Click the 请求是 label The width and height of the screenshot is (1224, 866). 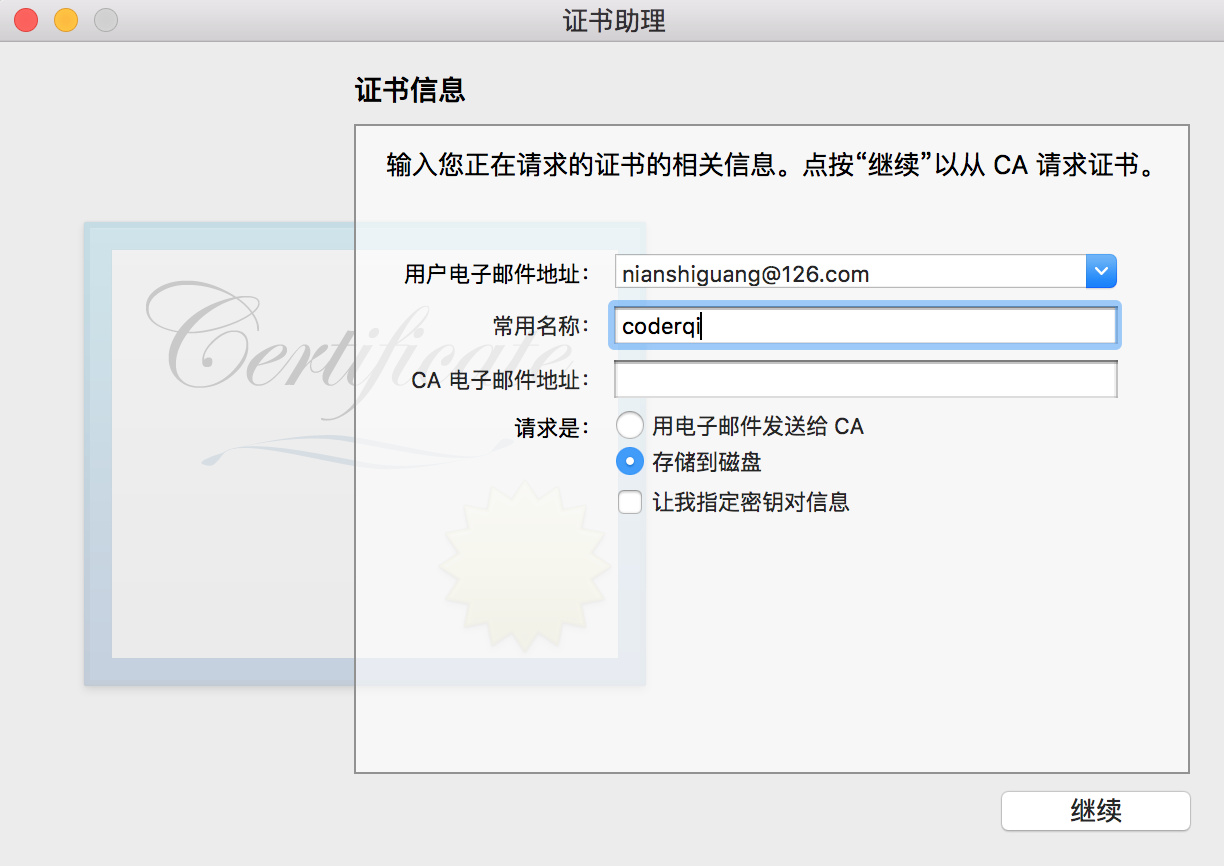point(552,428)
